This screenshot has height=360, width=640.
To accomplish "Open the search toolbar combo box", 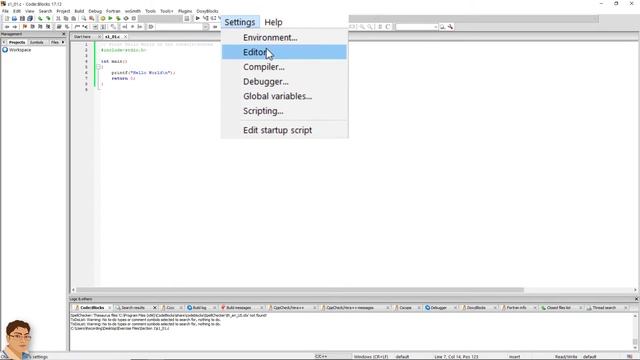I will pyautogui.click(x=416, y=27).
